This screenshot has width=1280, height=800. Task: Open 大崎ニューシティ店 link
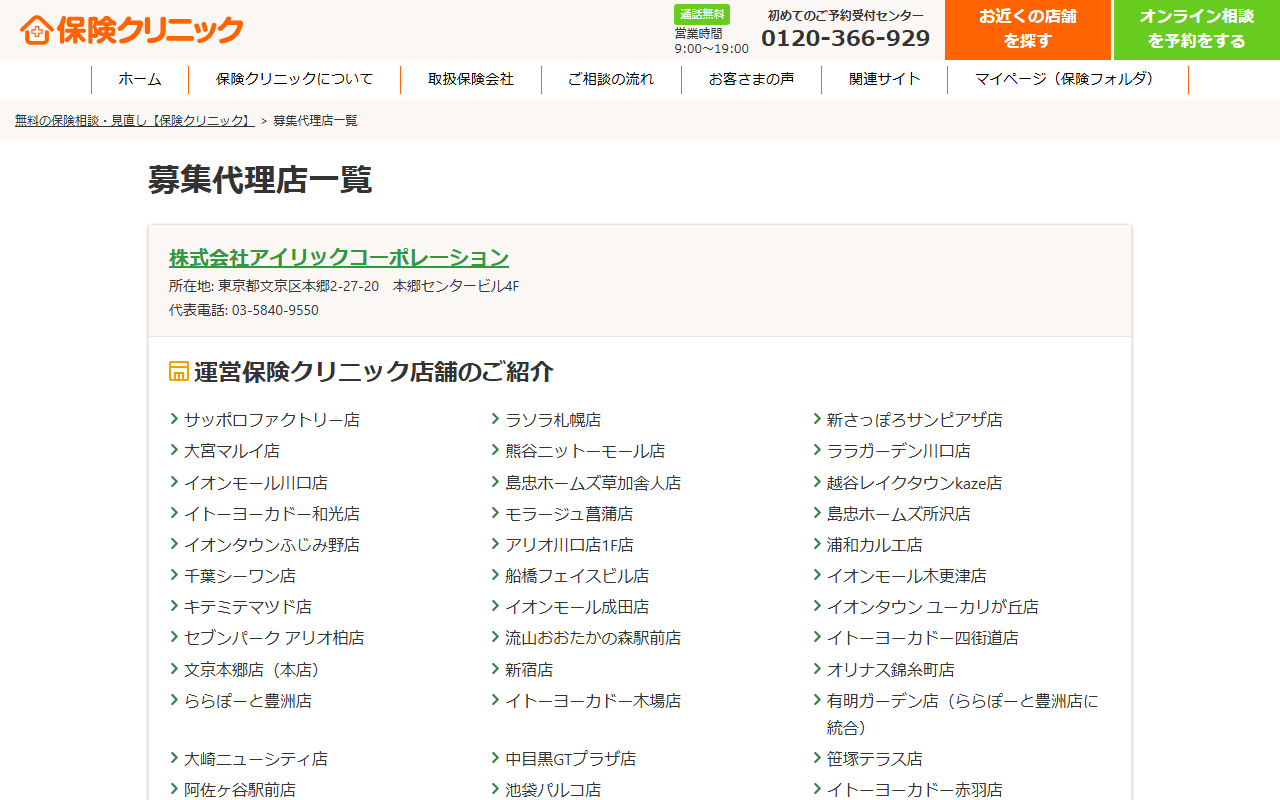(x=256, y=759)
